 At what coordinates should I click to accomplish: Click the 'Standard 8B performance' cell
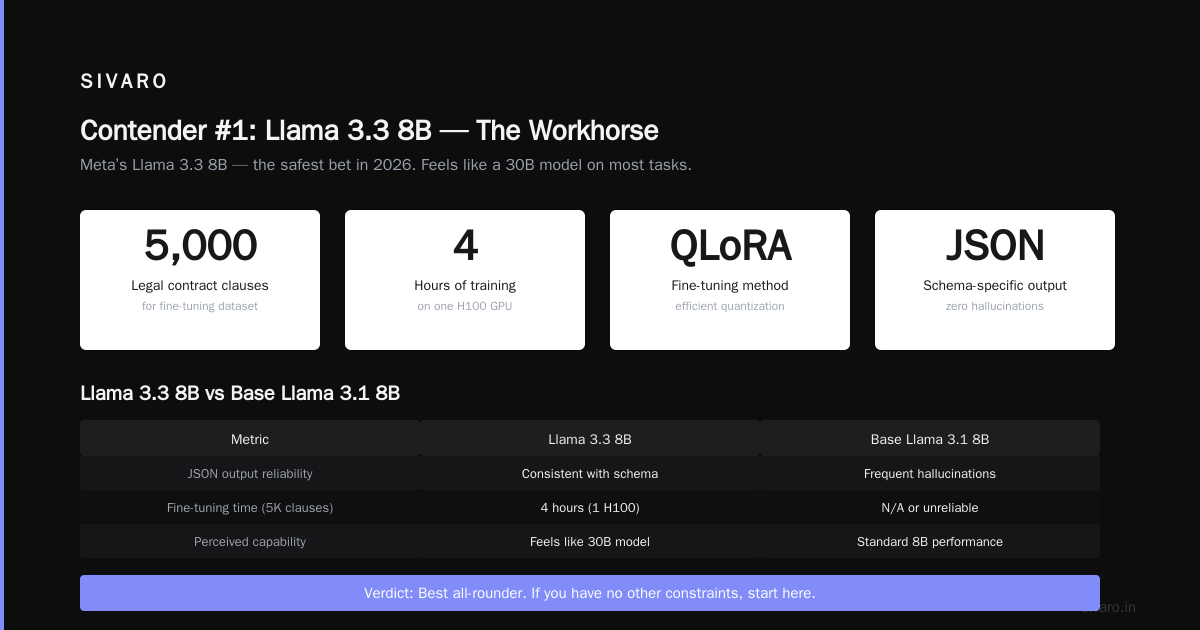(930, 542)
